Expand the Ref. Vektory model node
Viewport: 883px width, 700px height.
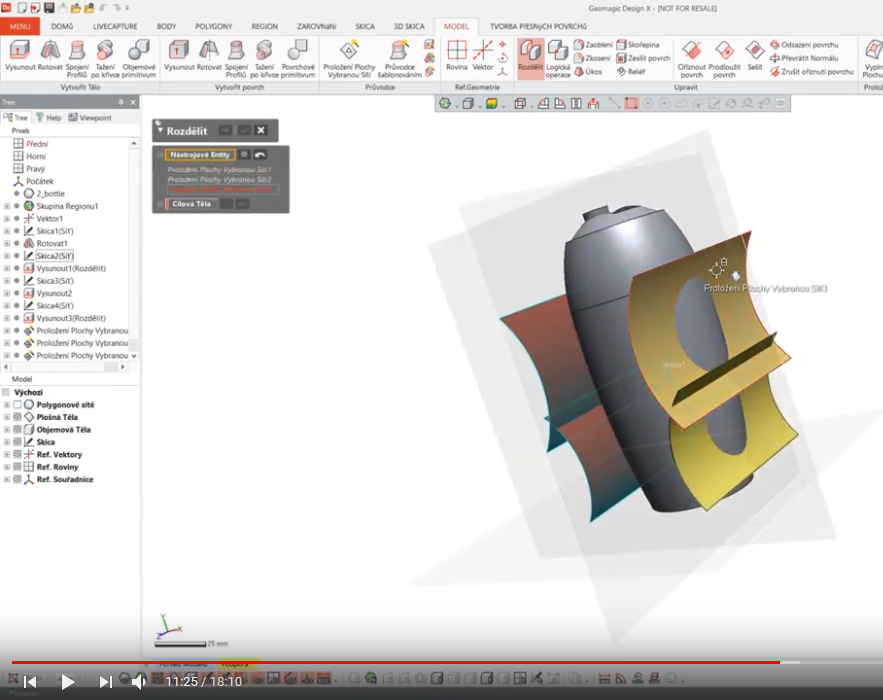click(x=7, y=455)
